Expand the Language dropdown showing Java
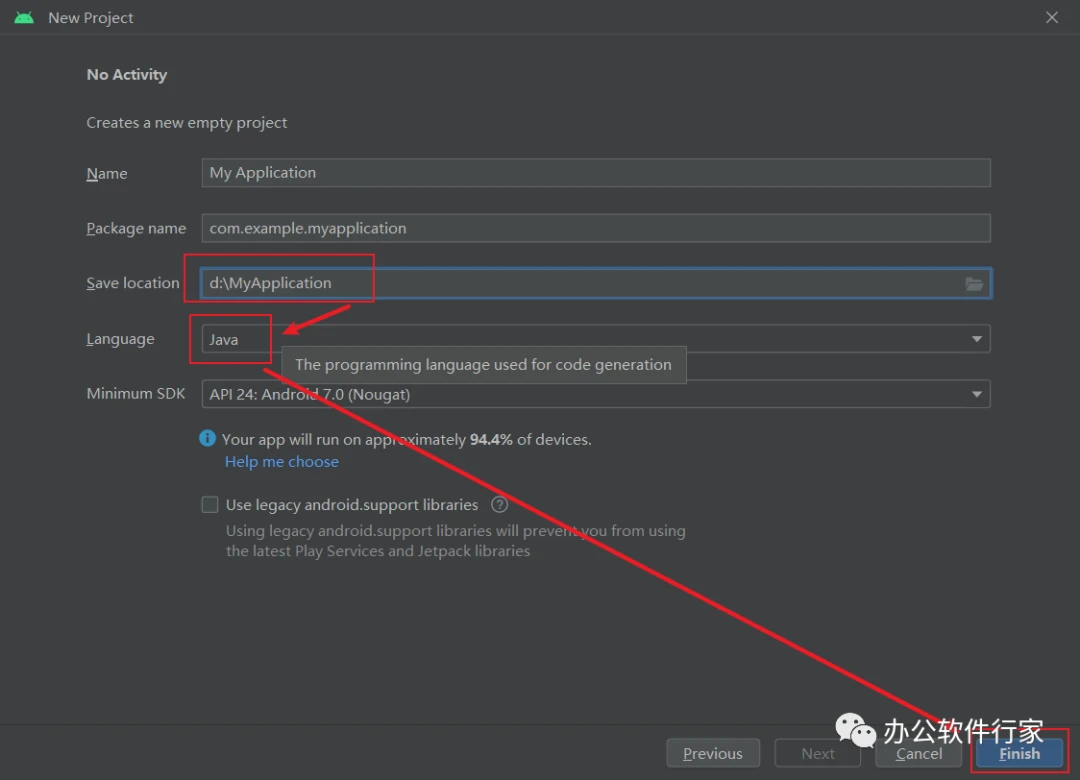This screenshot has height=780, width=1080. (x=976, y=339)
